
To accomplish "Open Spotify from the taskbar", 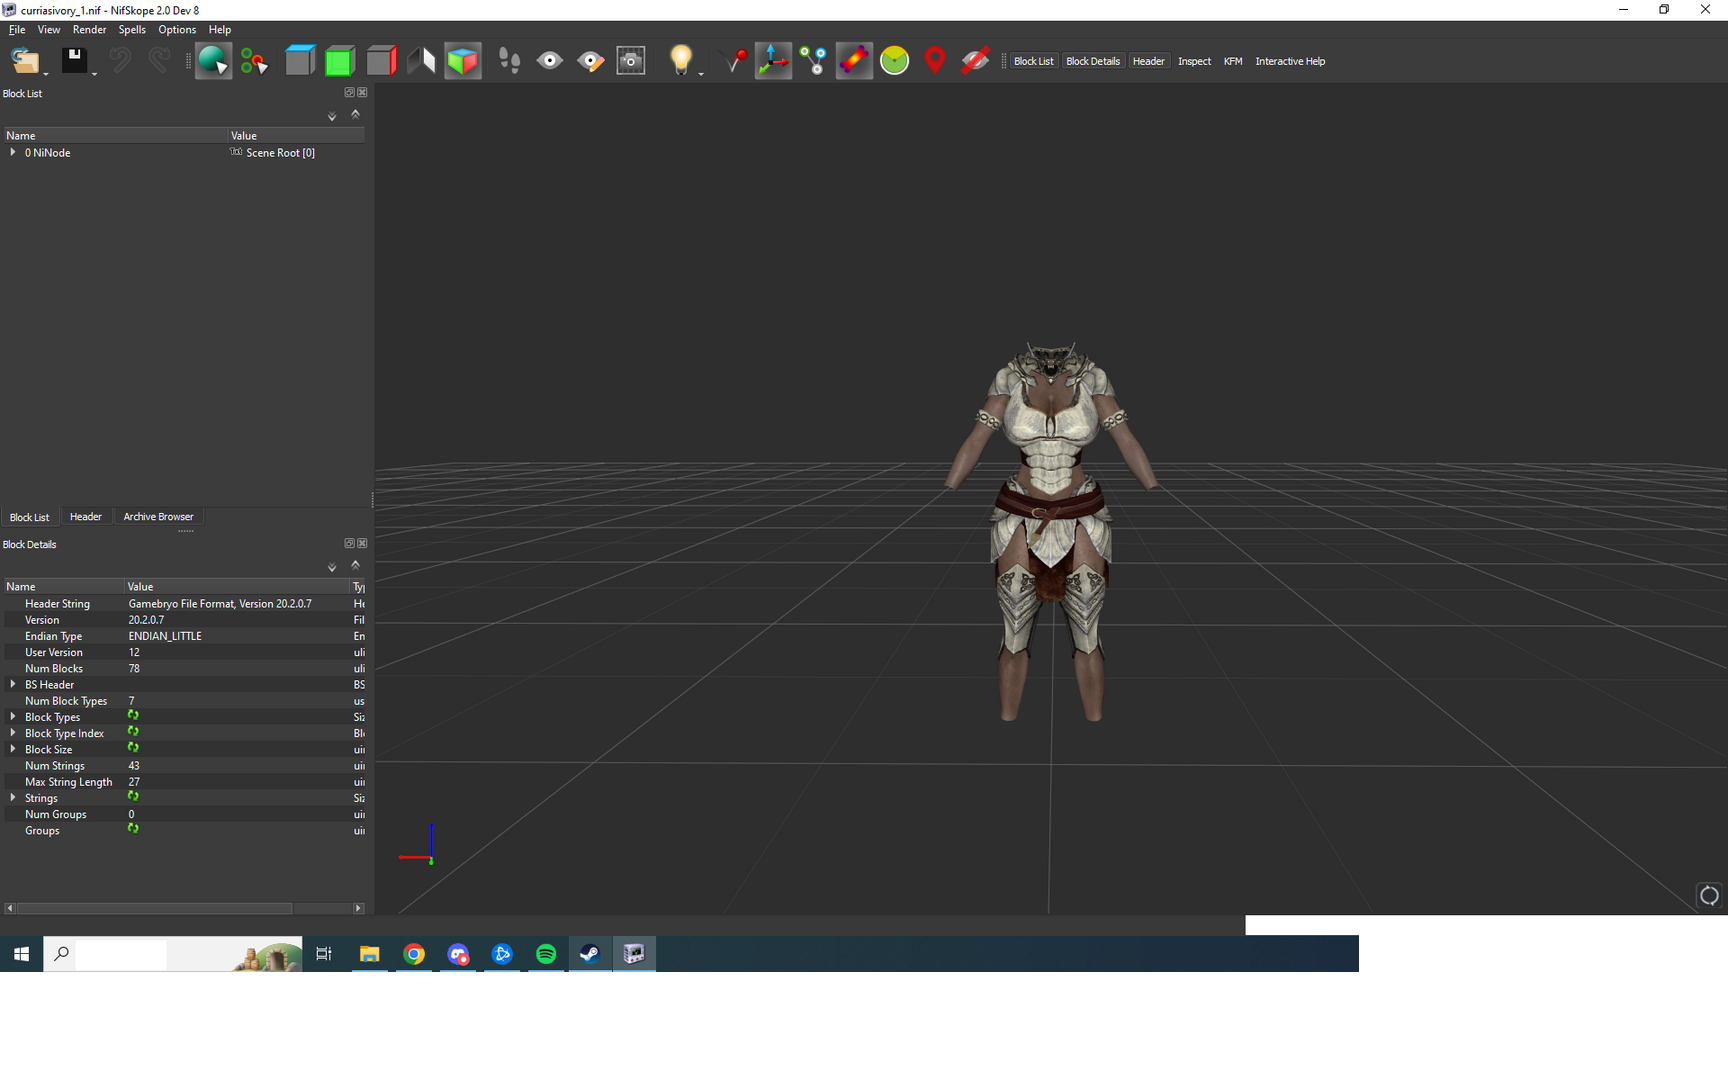I will point(546,954).
